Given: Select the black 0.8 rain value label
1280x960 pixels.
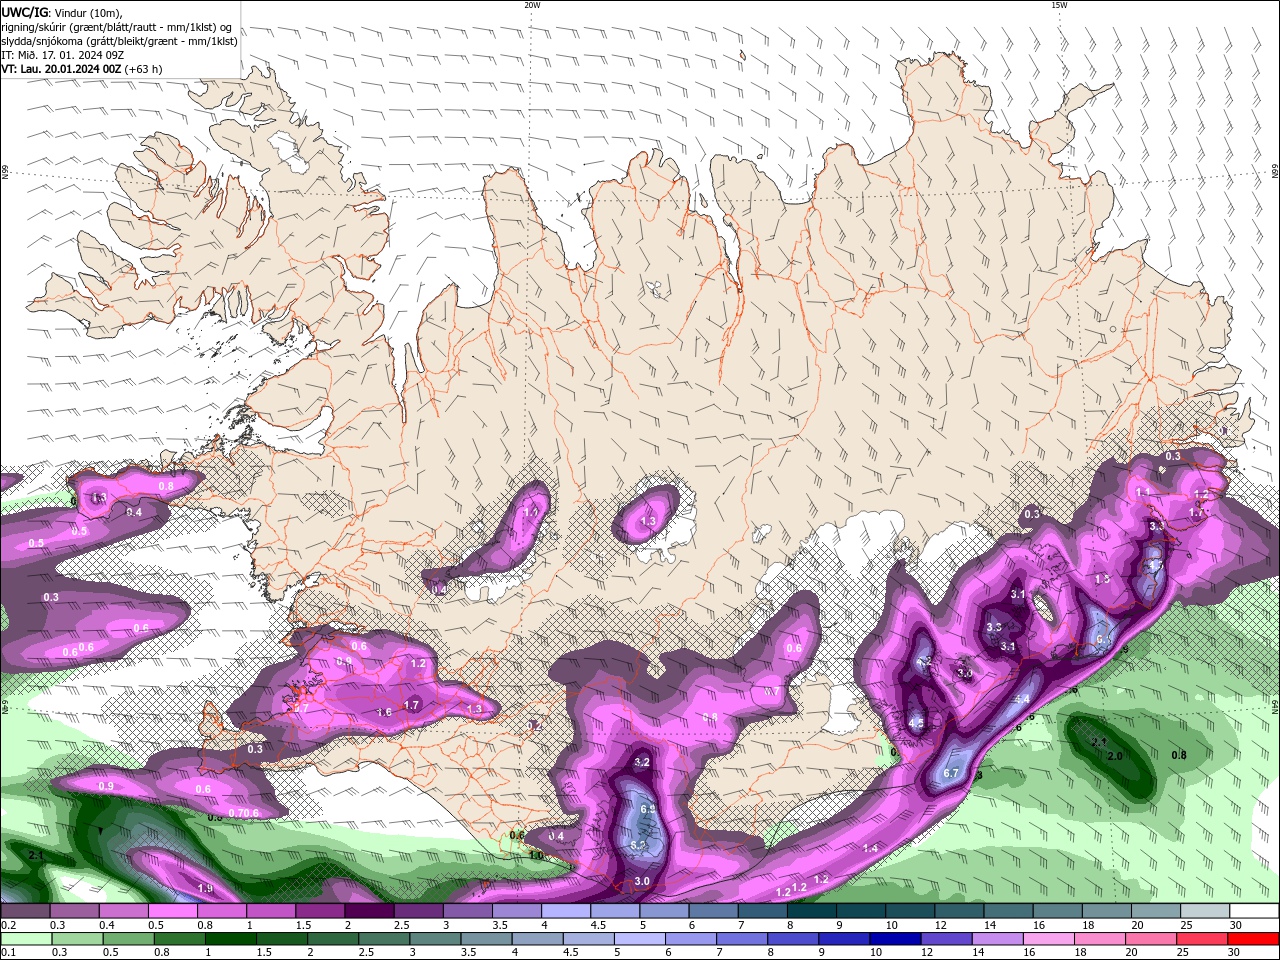Looking at the screenshot, I should [1179, 755].
